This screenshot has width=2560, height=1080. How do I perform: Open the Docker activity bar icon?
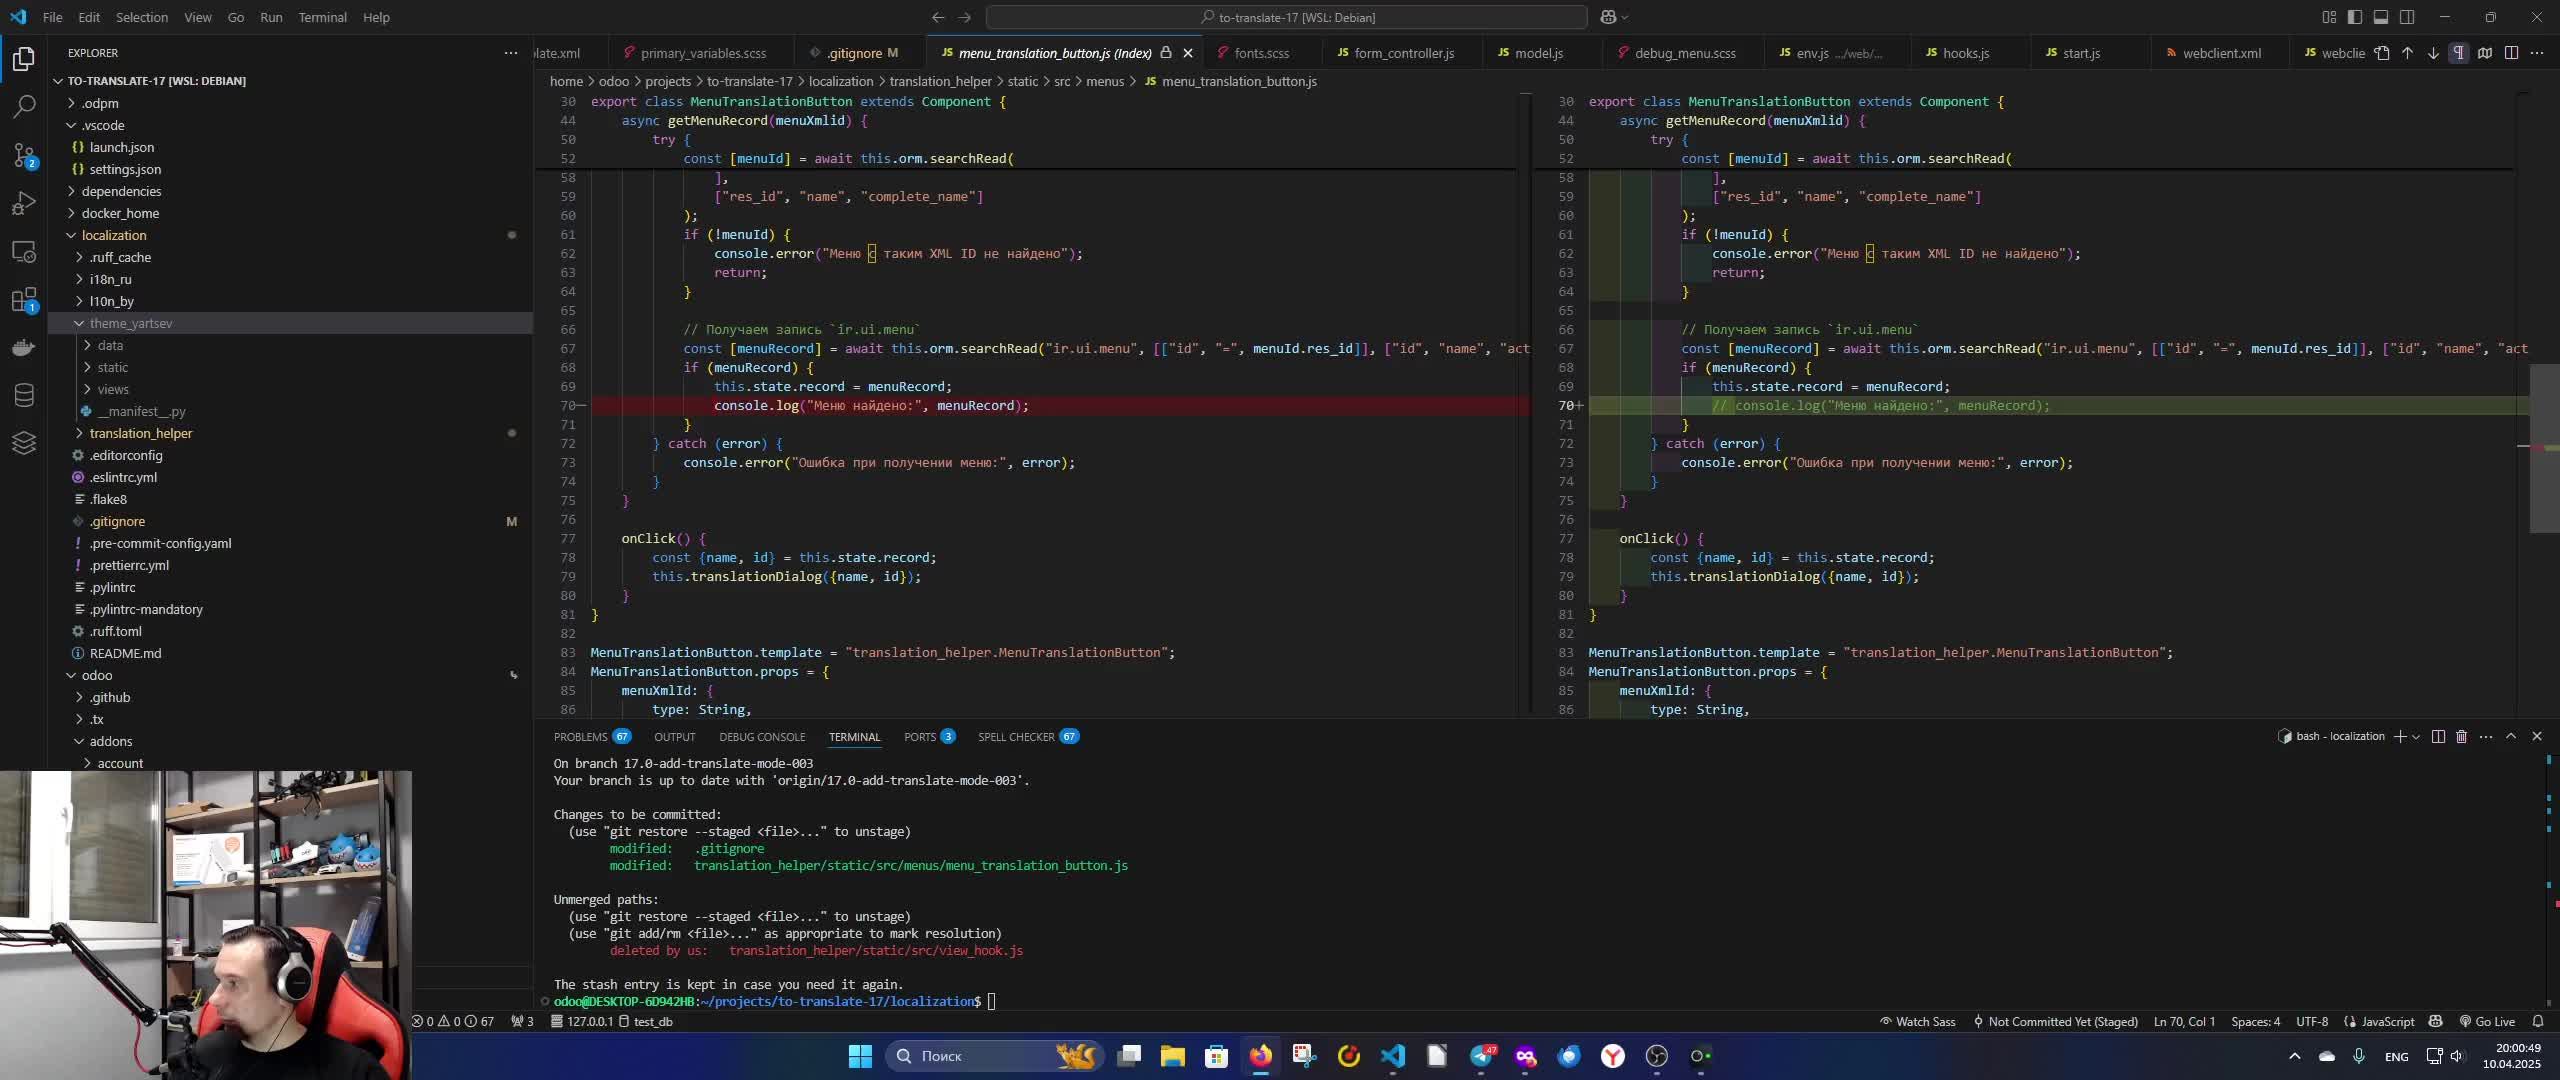pos(24,348)
